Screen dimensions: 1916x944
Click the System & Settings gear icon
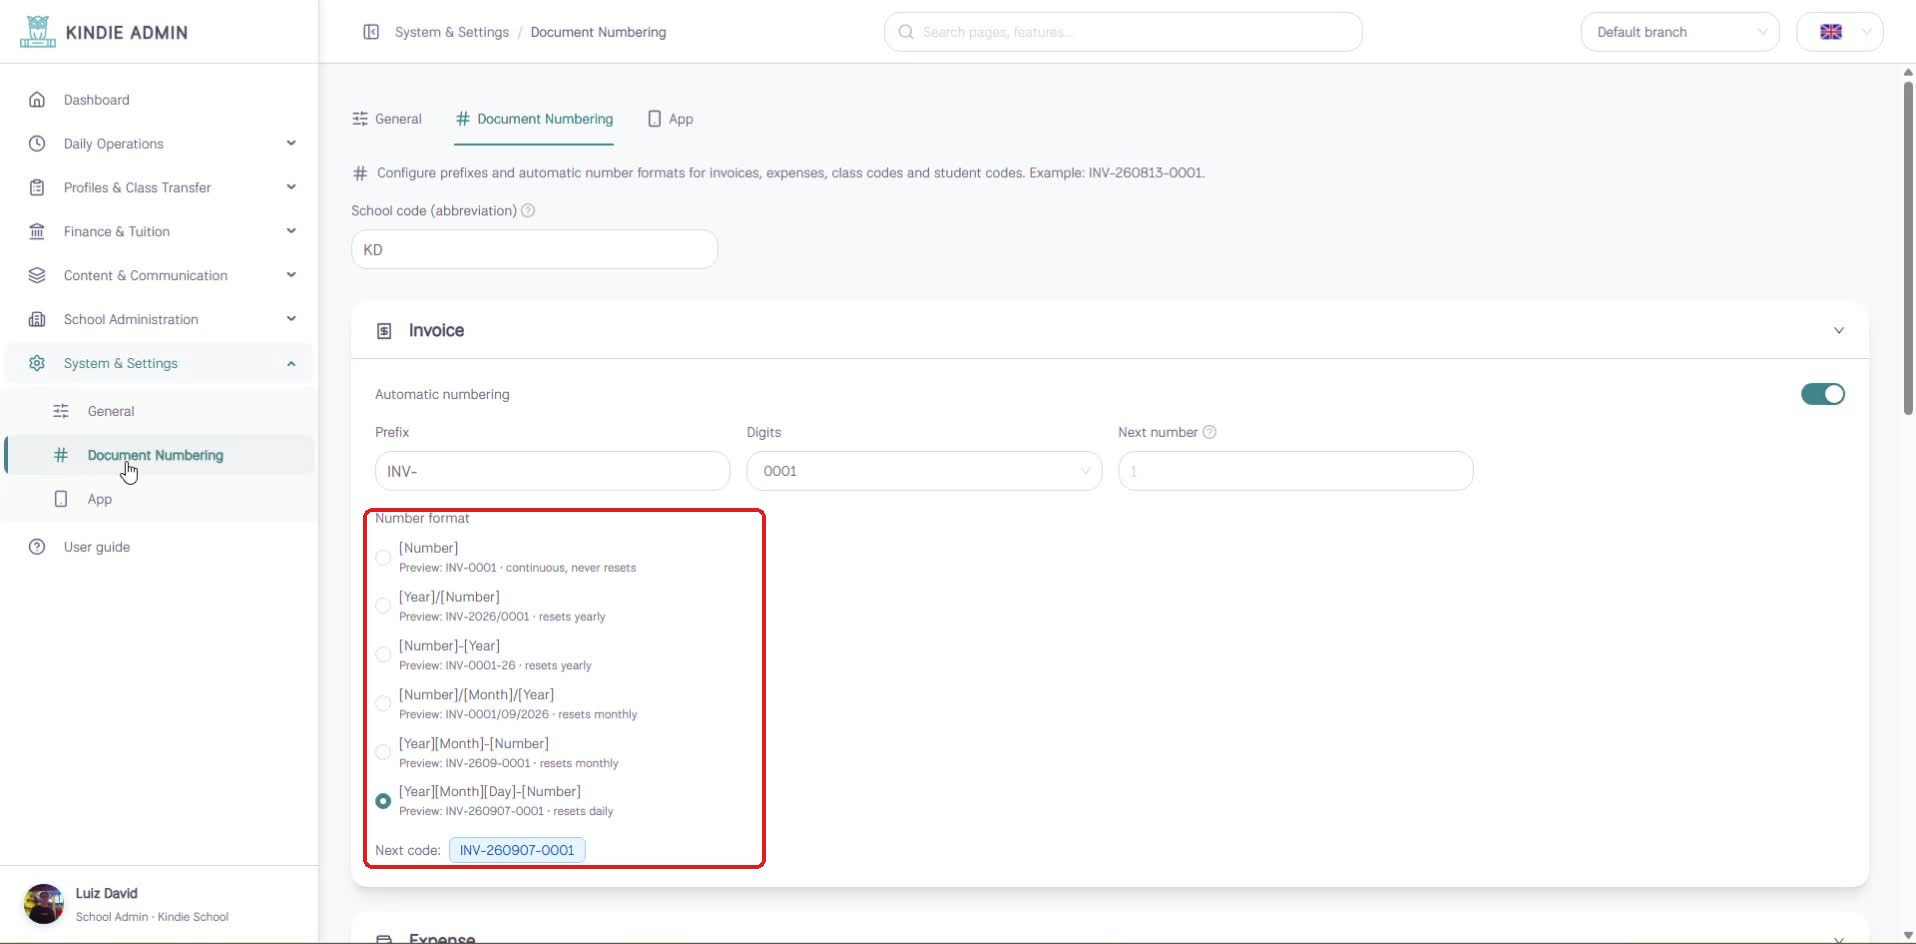(37, 364)
